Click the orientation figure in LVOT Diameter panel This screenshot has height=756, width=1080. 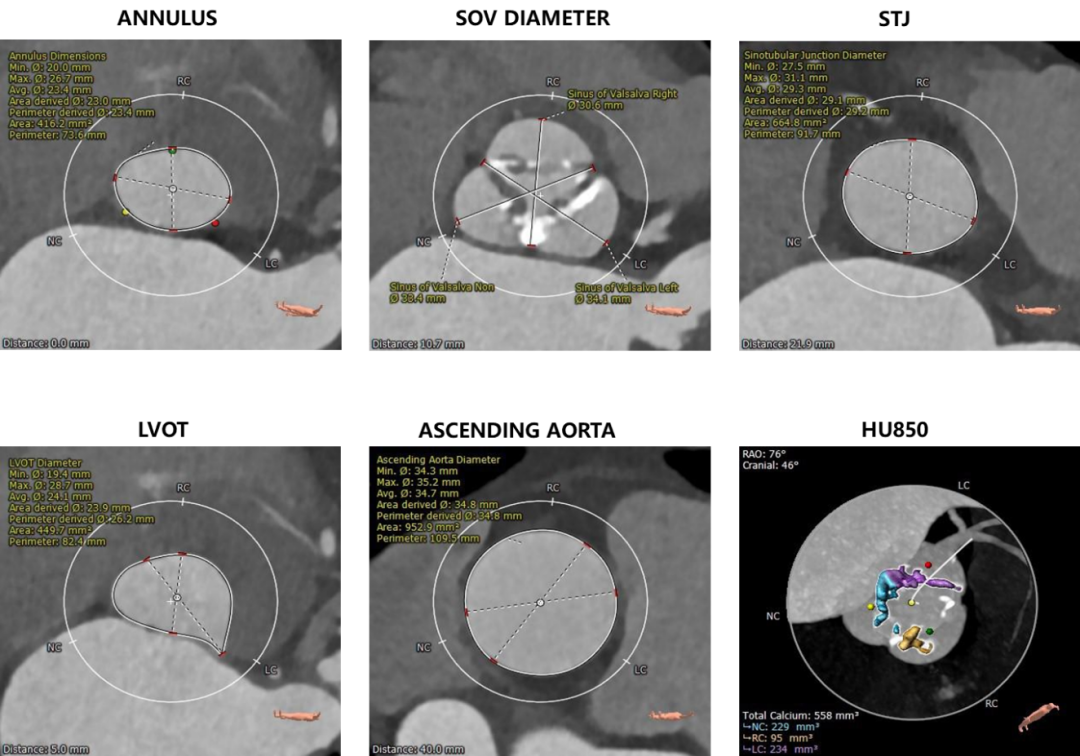[x=299, y=715]
